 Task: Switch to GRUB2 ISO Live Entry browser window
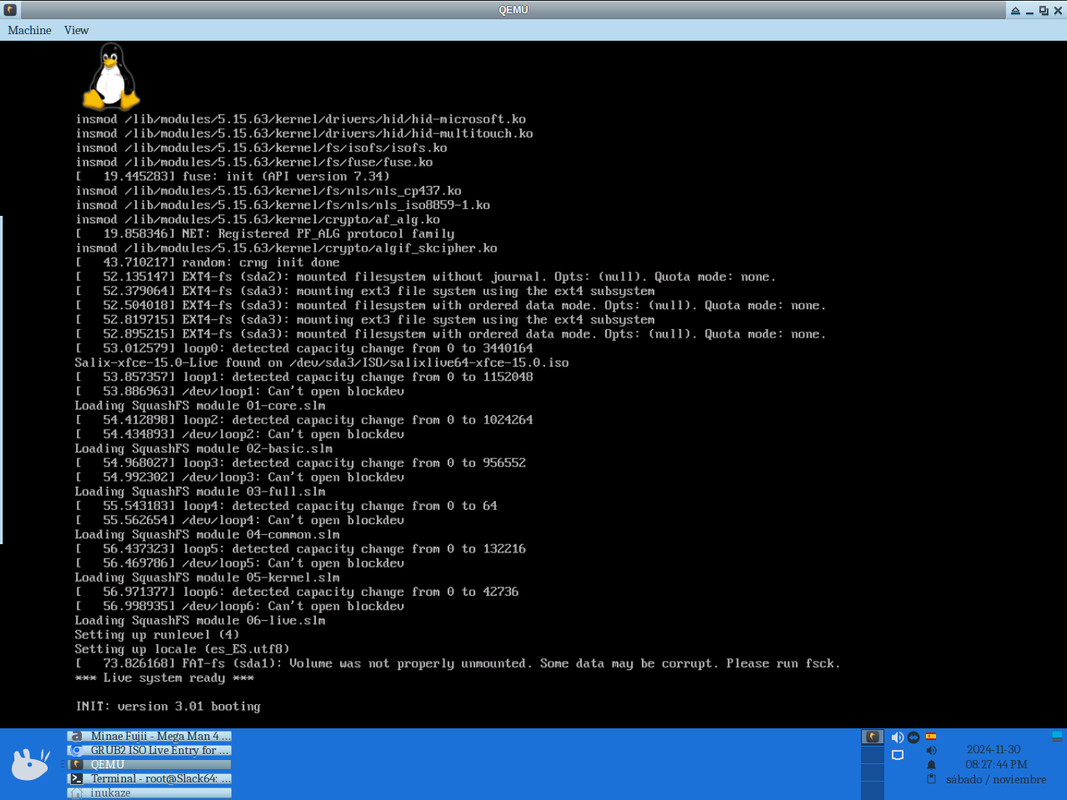coord(150,750)
